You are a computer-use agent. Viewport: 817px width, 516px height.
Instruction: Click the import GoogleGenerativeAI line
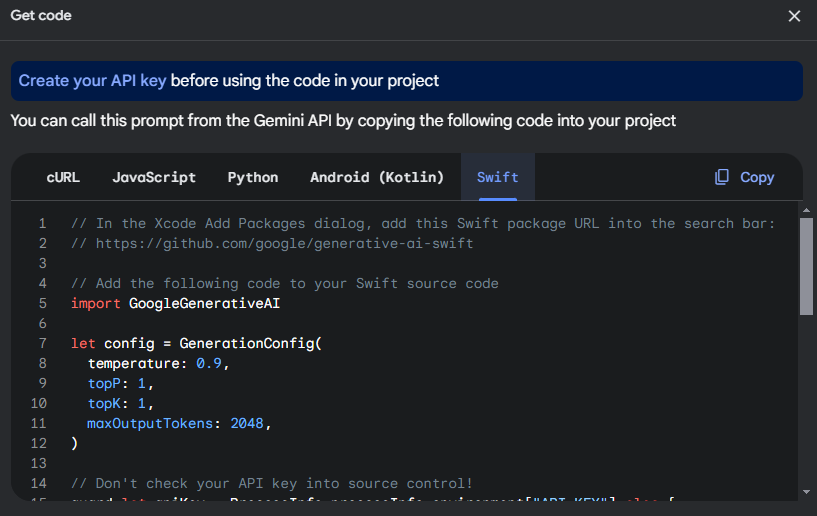coord(176,303)
